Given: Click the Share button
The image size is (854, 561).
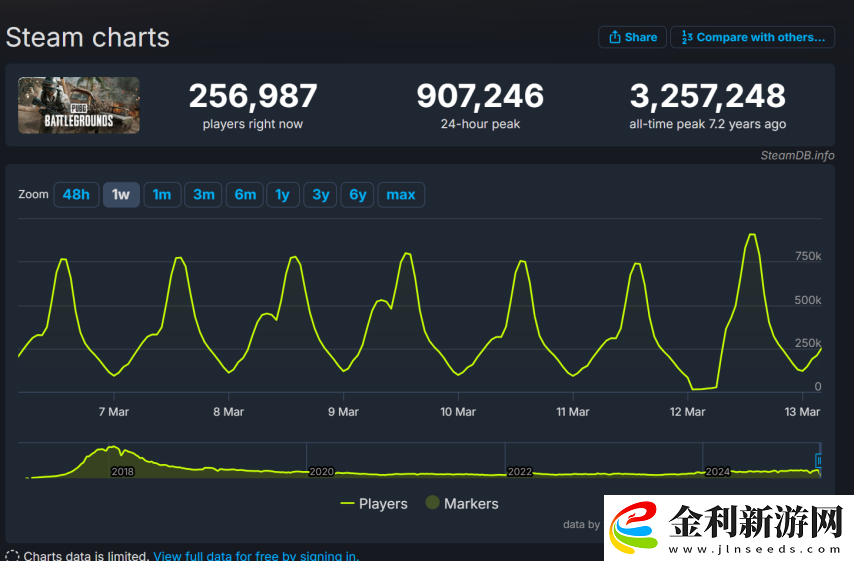Looking at the screenshot, I should [632, 37].
